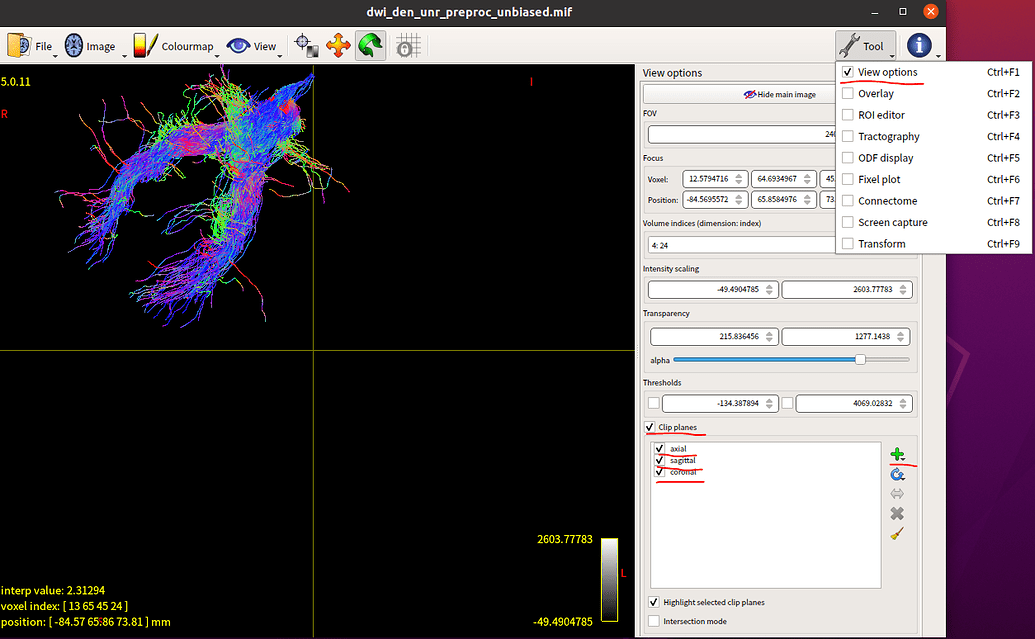Click the crosshair focus mode icon
The image size is (1035, 639).
tap(305, 46)
